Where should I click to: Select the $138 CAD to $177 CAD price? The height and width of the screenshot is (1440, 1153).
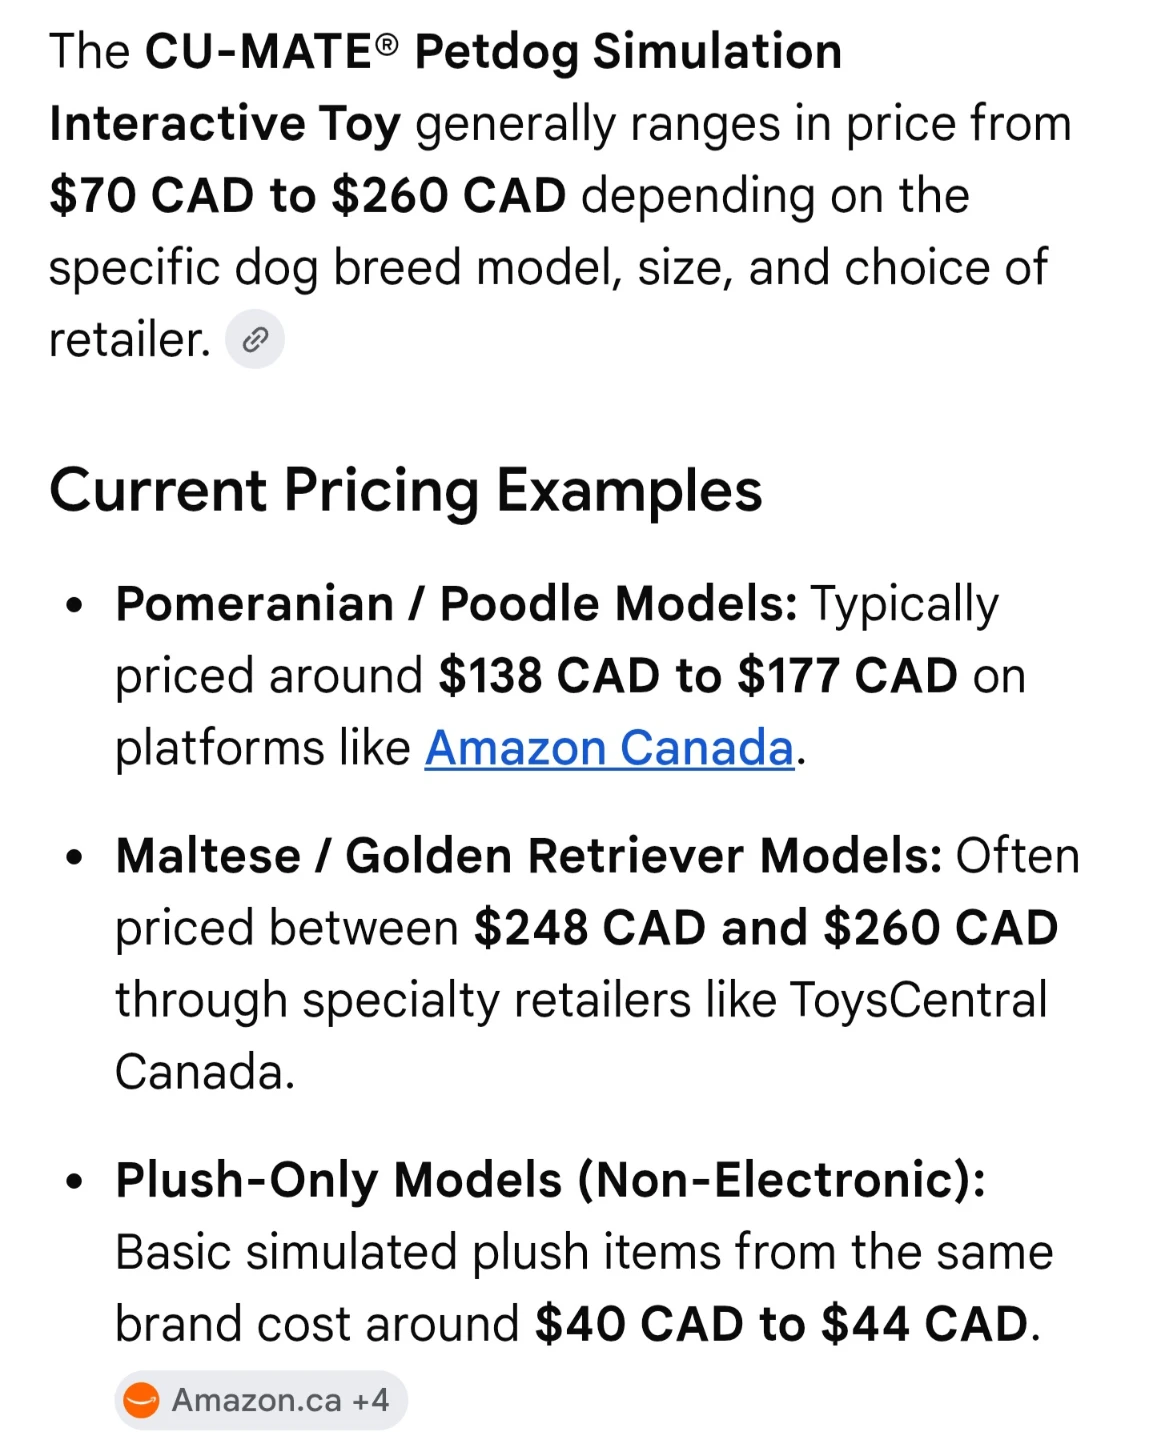click(698, 676)
